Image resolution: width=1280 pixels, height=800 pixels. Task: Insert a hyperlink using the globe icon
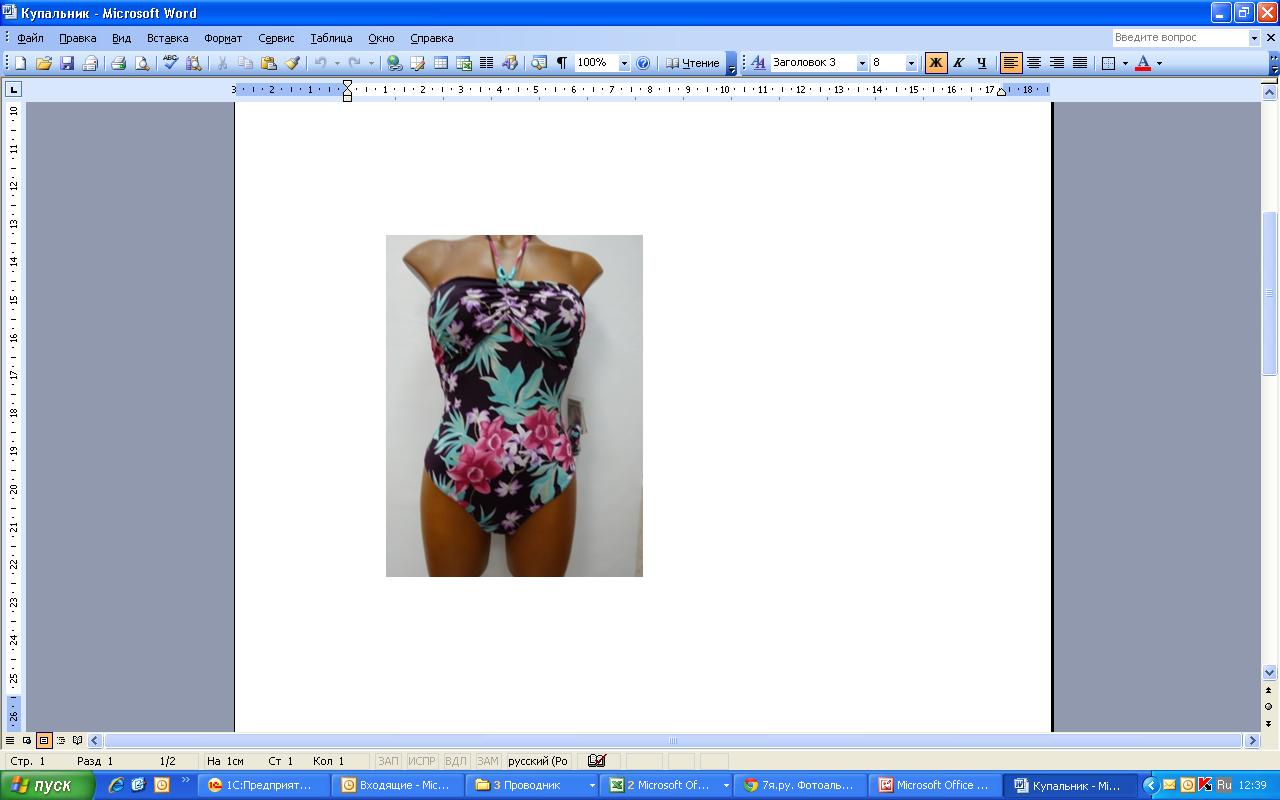point(395,63)
